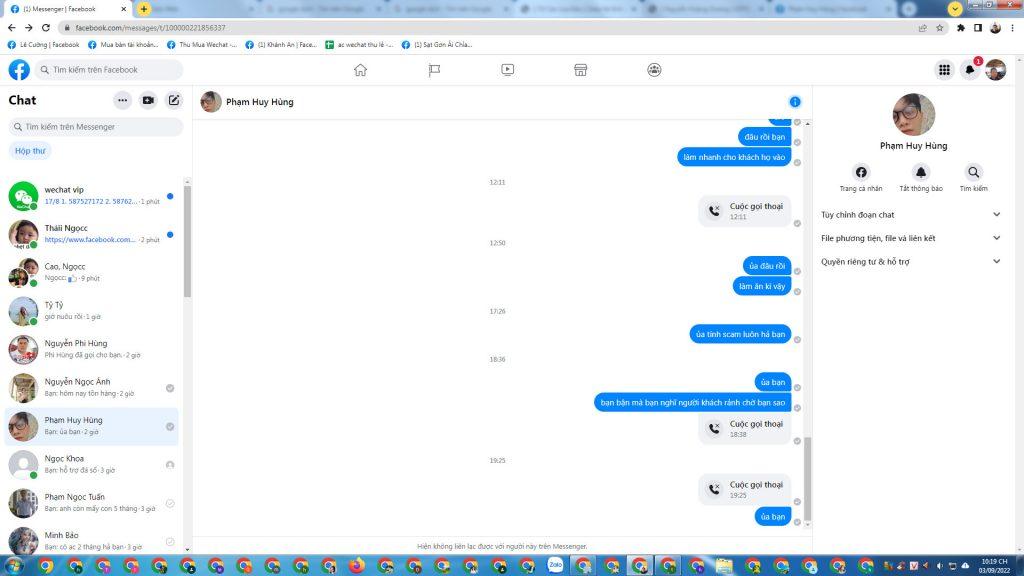The height and width of the screenshot is (576, 1024).
Task: Expand Quyền riêng tư & hỗ trợ
Action: [x=996, y=262]
